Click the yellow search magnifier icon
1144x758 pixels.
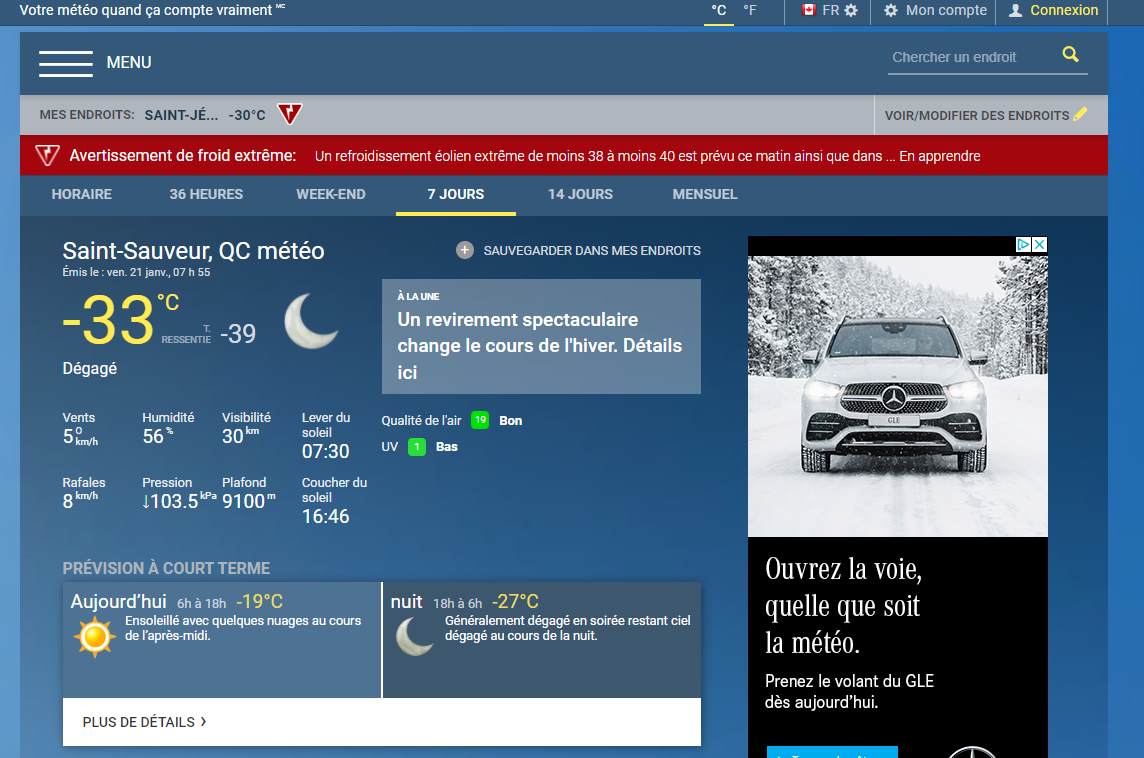(x=1070, y=54)
